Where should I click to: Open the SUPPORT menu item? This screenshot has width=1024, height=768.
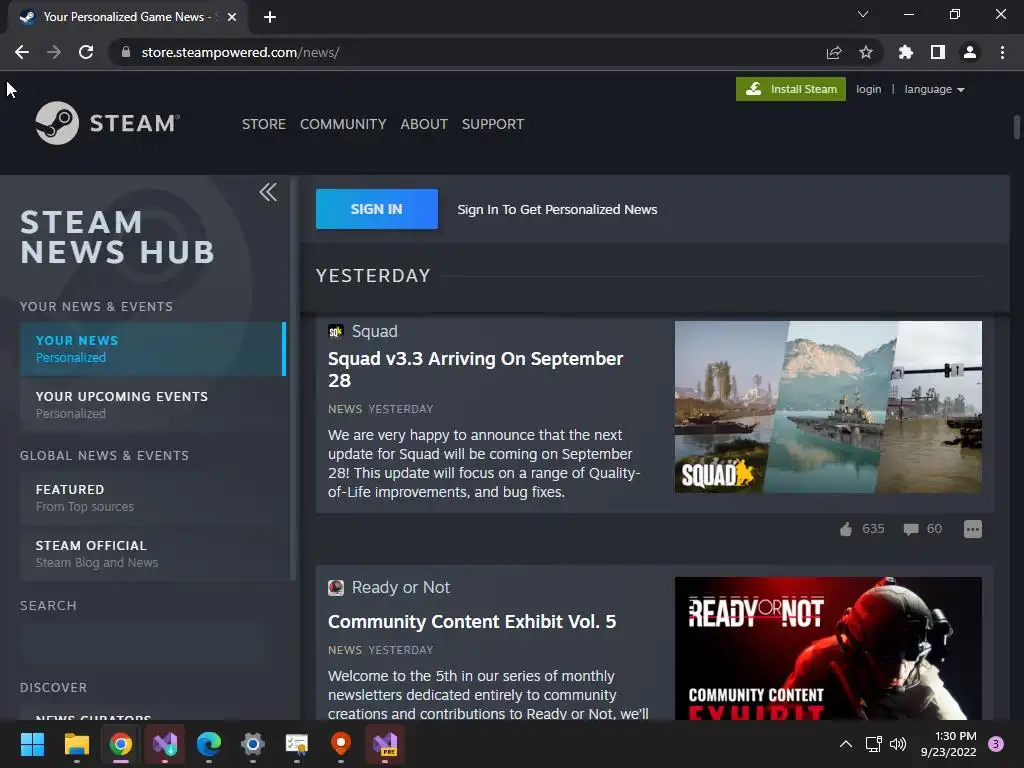[x=492, y=124]
